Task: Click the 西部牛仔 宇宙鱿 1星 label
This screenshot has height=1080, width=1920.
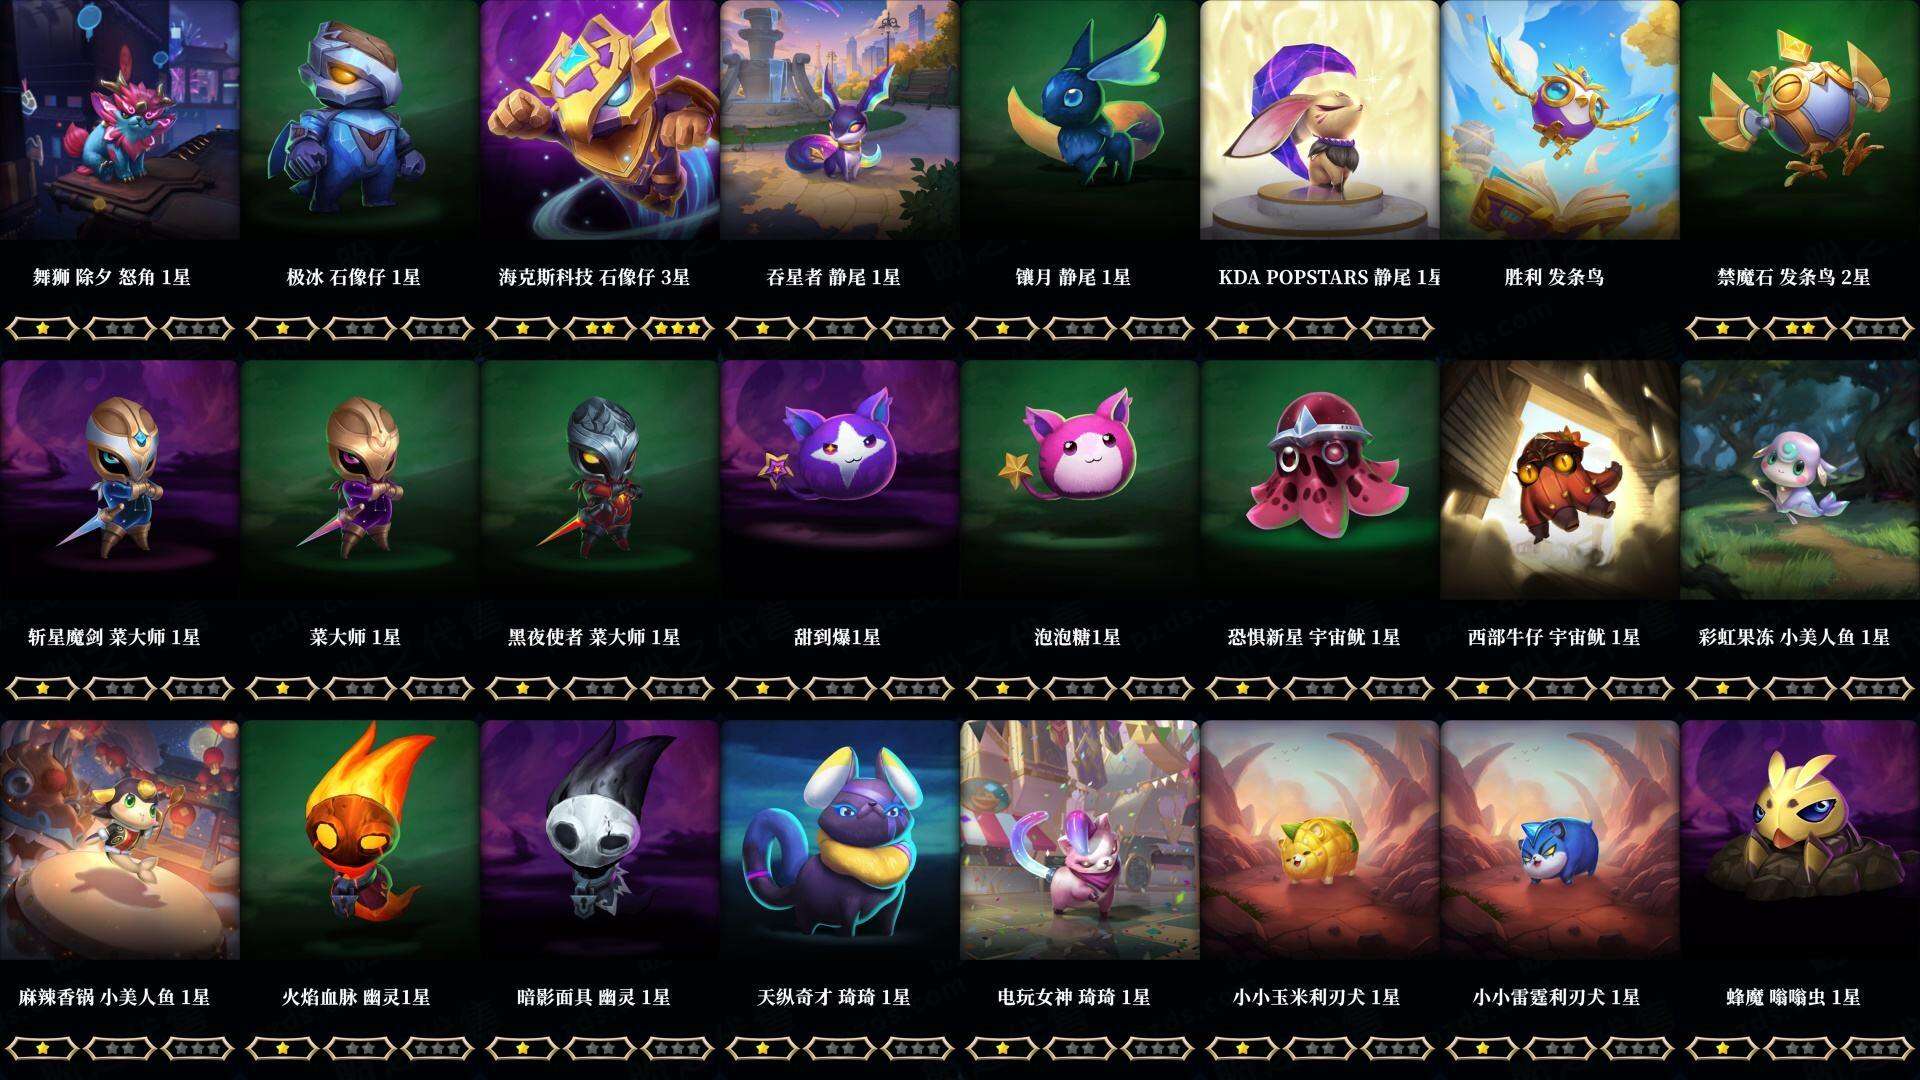Action: click(1554, 637)
